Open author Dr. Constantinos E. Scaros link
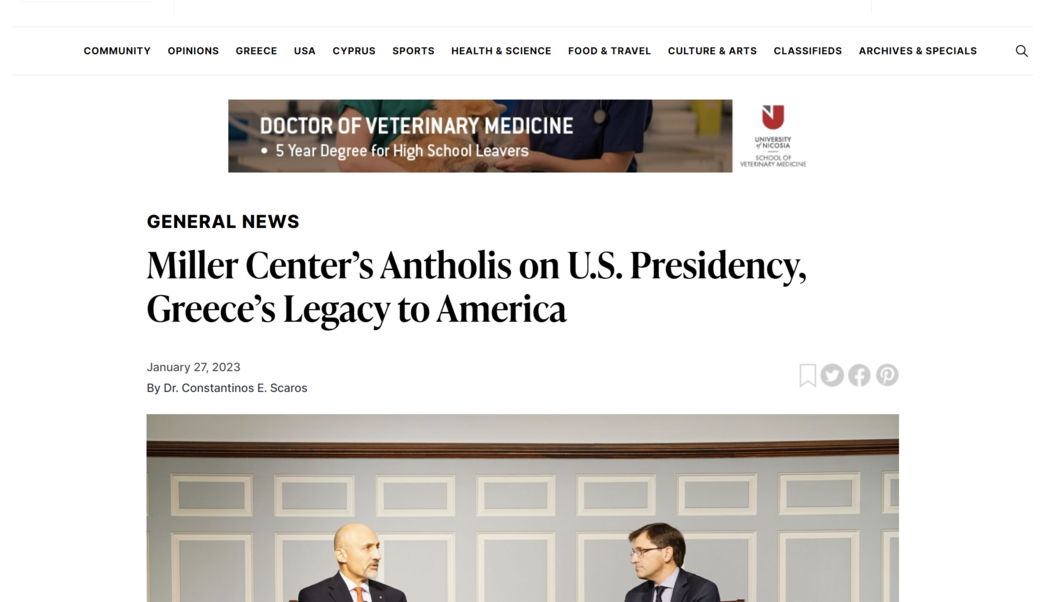The image size is (1040, 602). (x=235, y=388)
